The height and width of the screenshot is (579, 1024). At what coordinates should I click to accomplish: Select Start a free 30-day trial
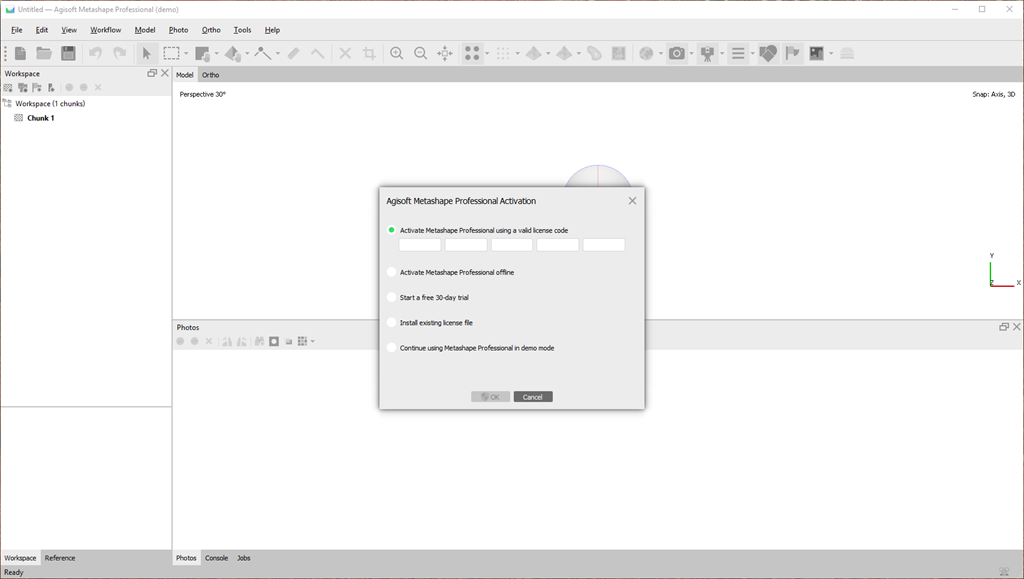pyautogui.click(x=391, y=297)
